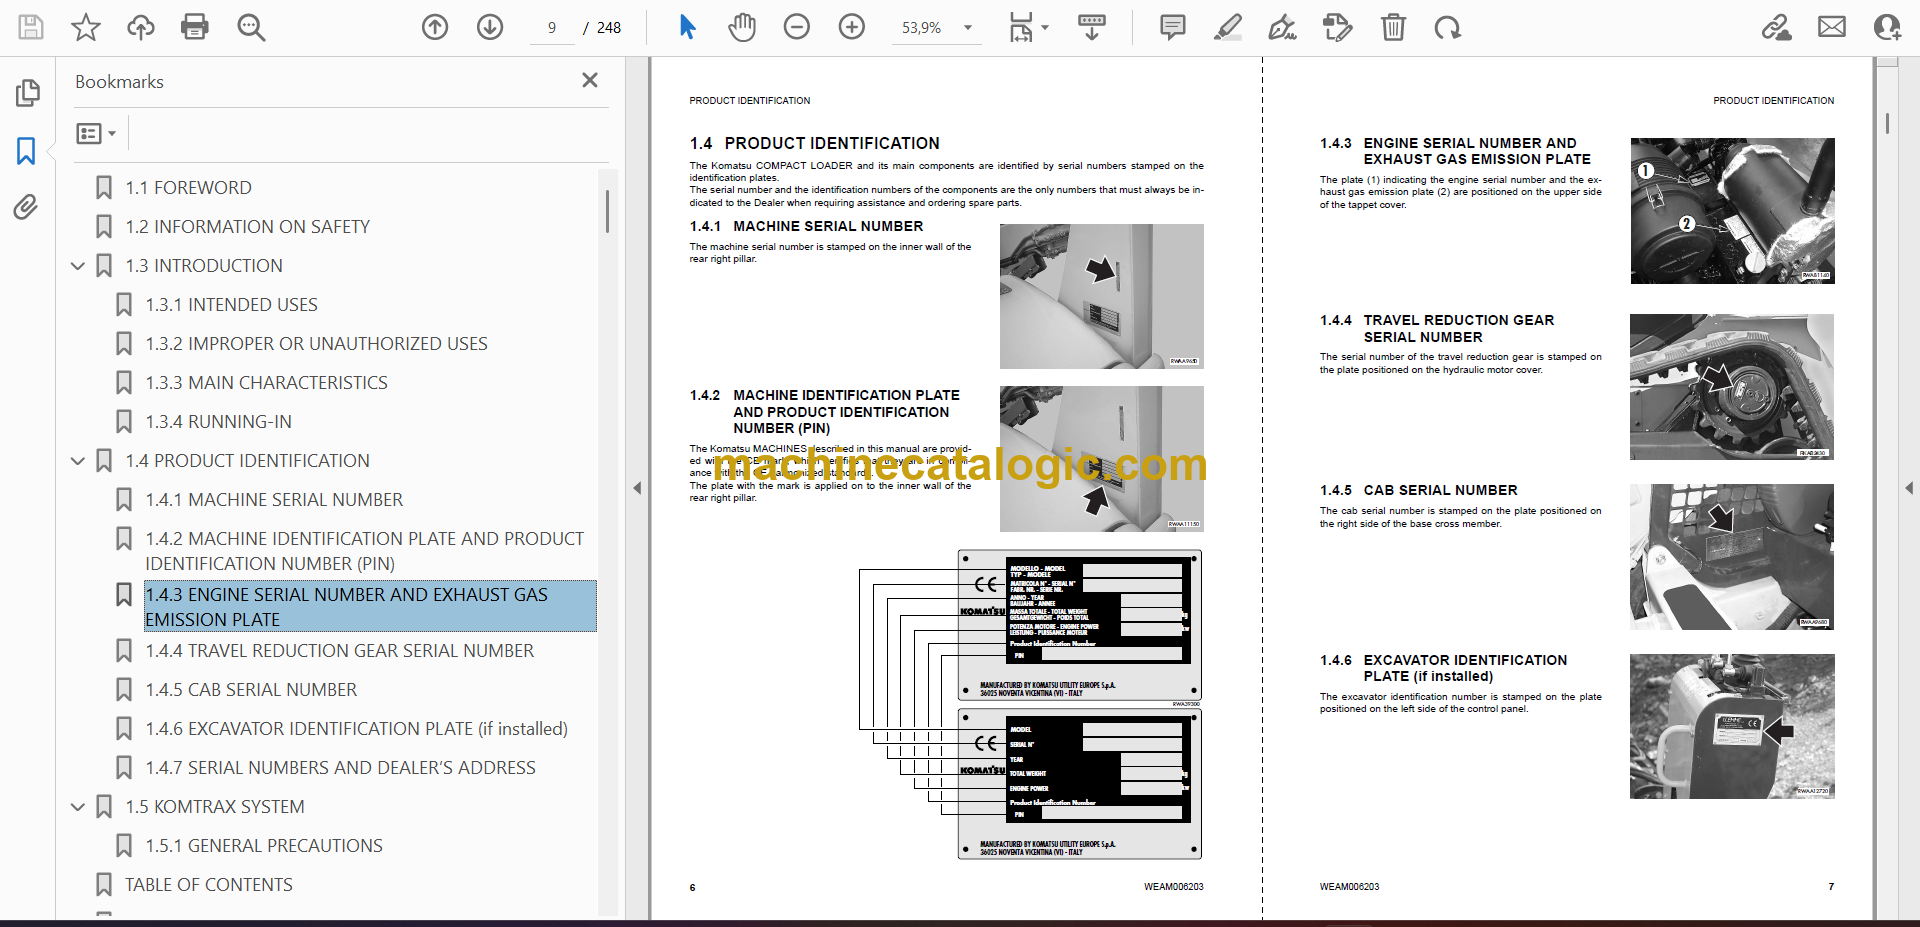Show the page thumbnails panel

coord(27,93)
